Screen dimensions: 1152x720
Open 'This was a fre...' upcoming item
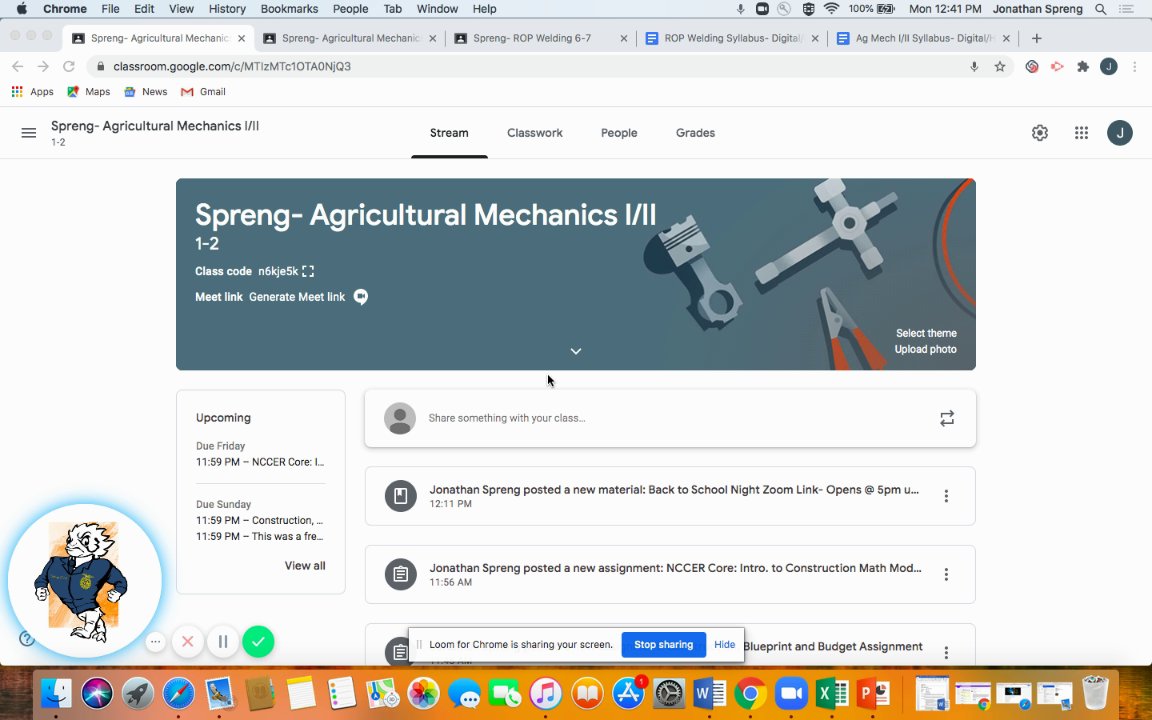(260, 536)
